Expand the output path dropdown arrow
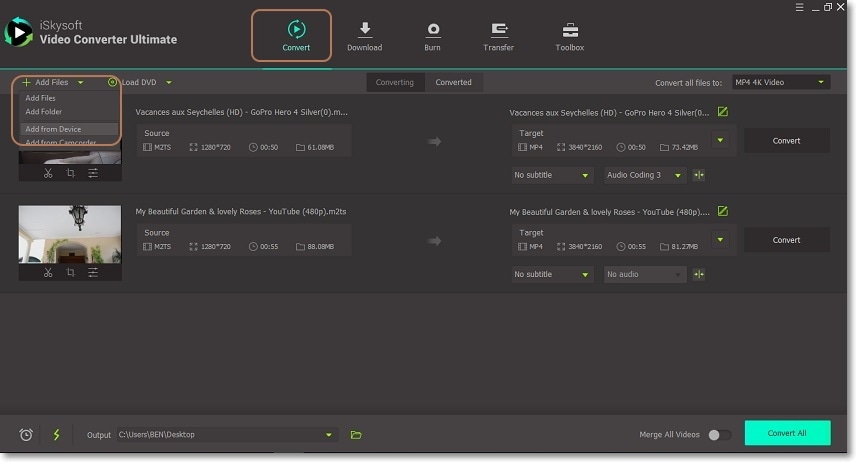 pos(329,435)
